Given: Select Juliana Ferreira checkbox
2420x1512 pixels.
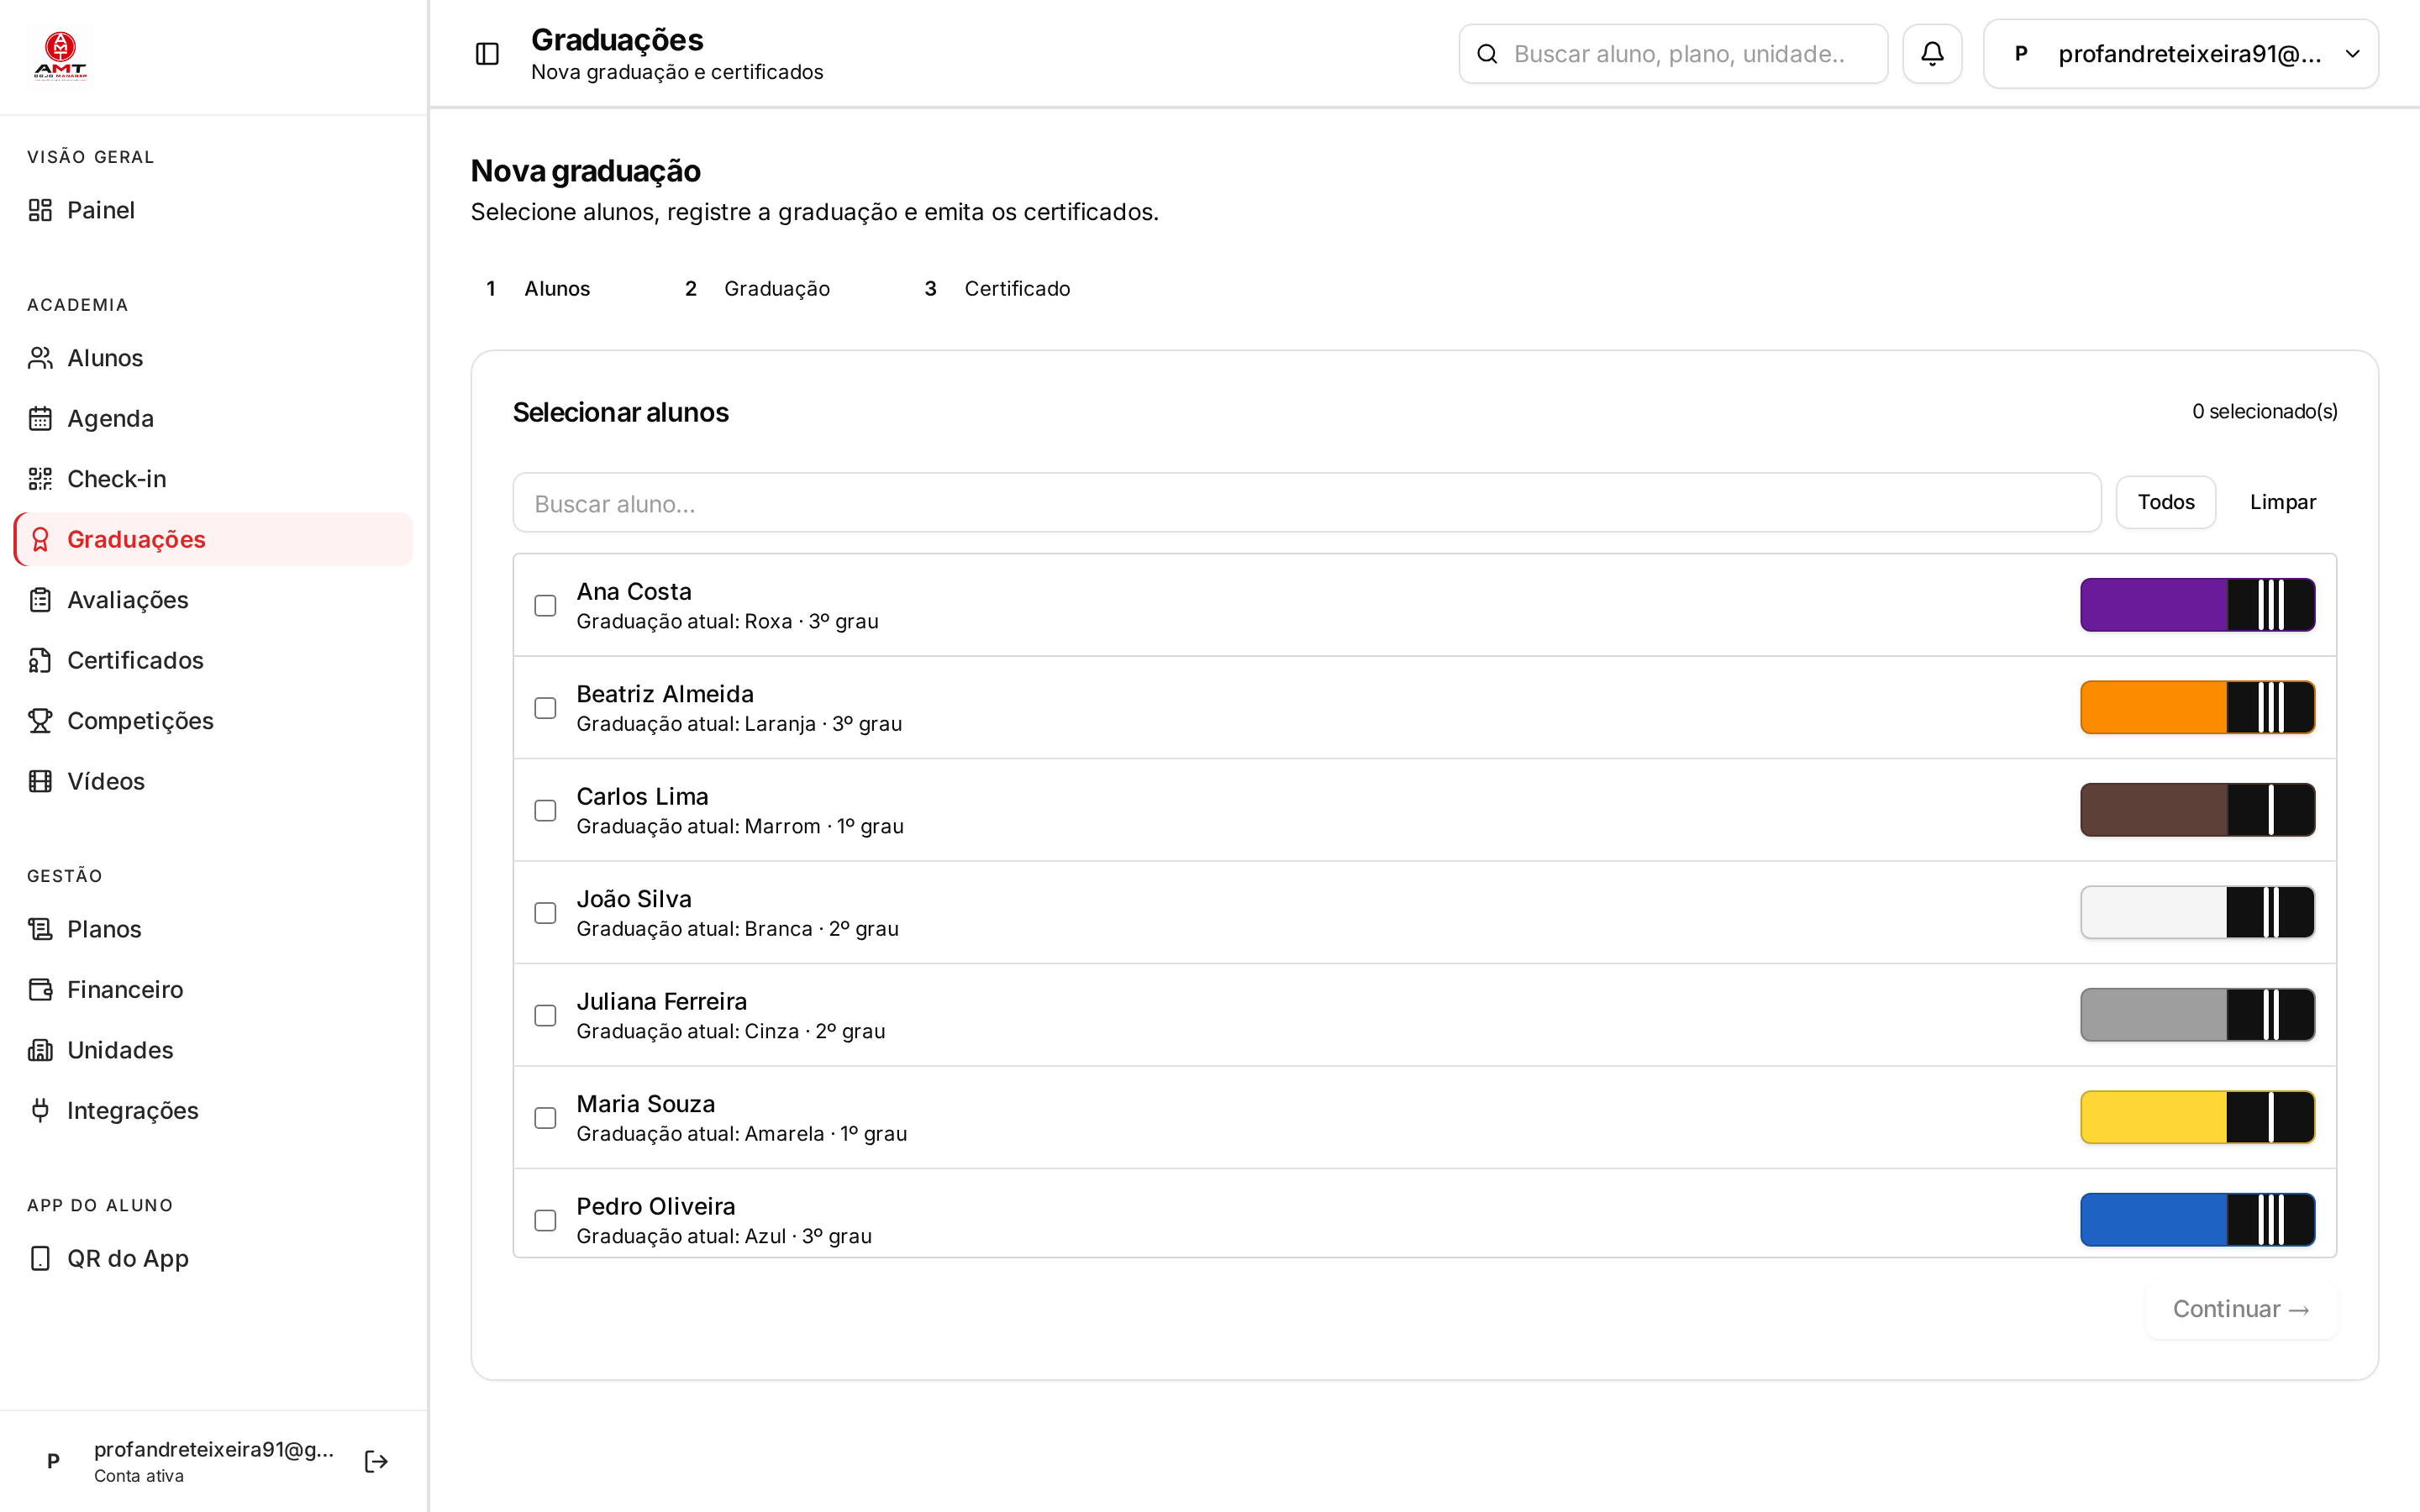Looking at the screenshot, I should (545, 1016).
